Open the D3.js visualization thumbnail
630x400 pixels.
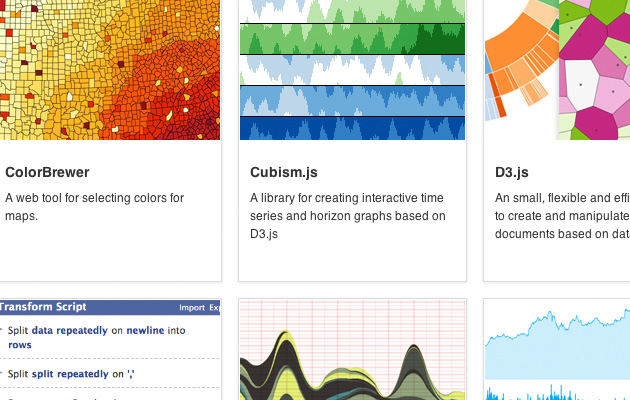[x=557, y=70]
